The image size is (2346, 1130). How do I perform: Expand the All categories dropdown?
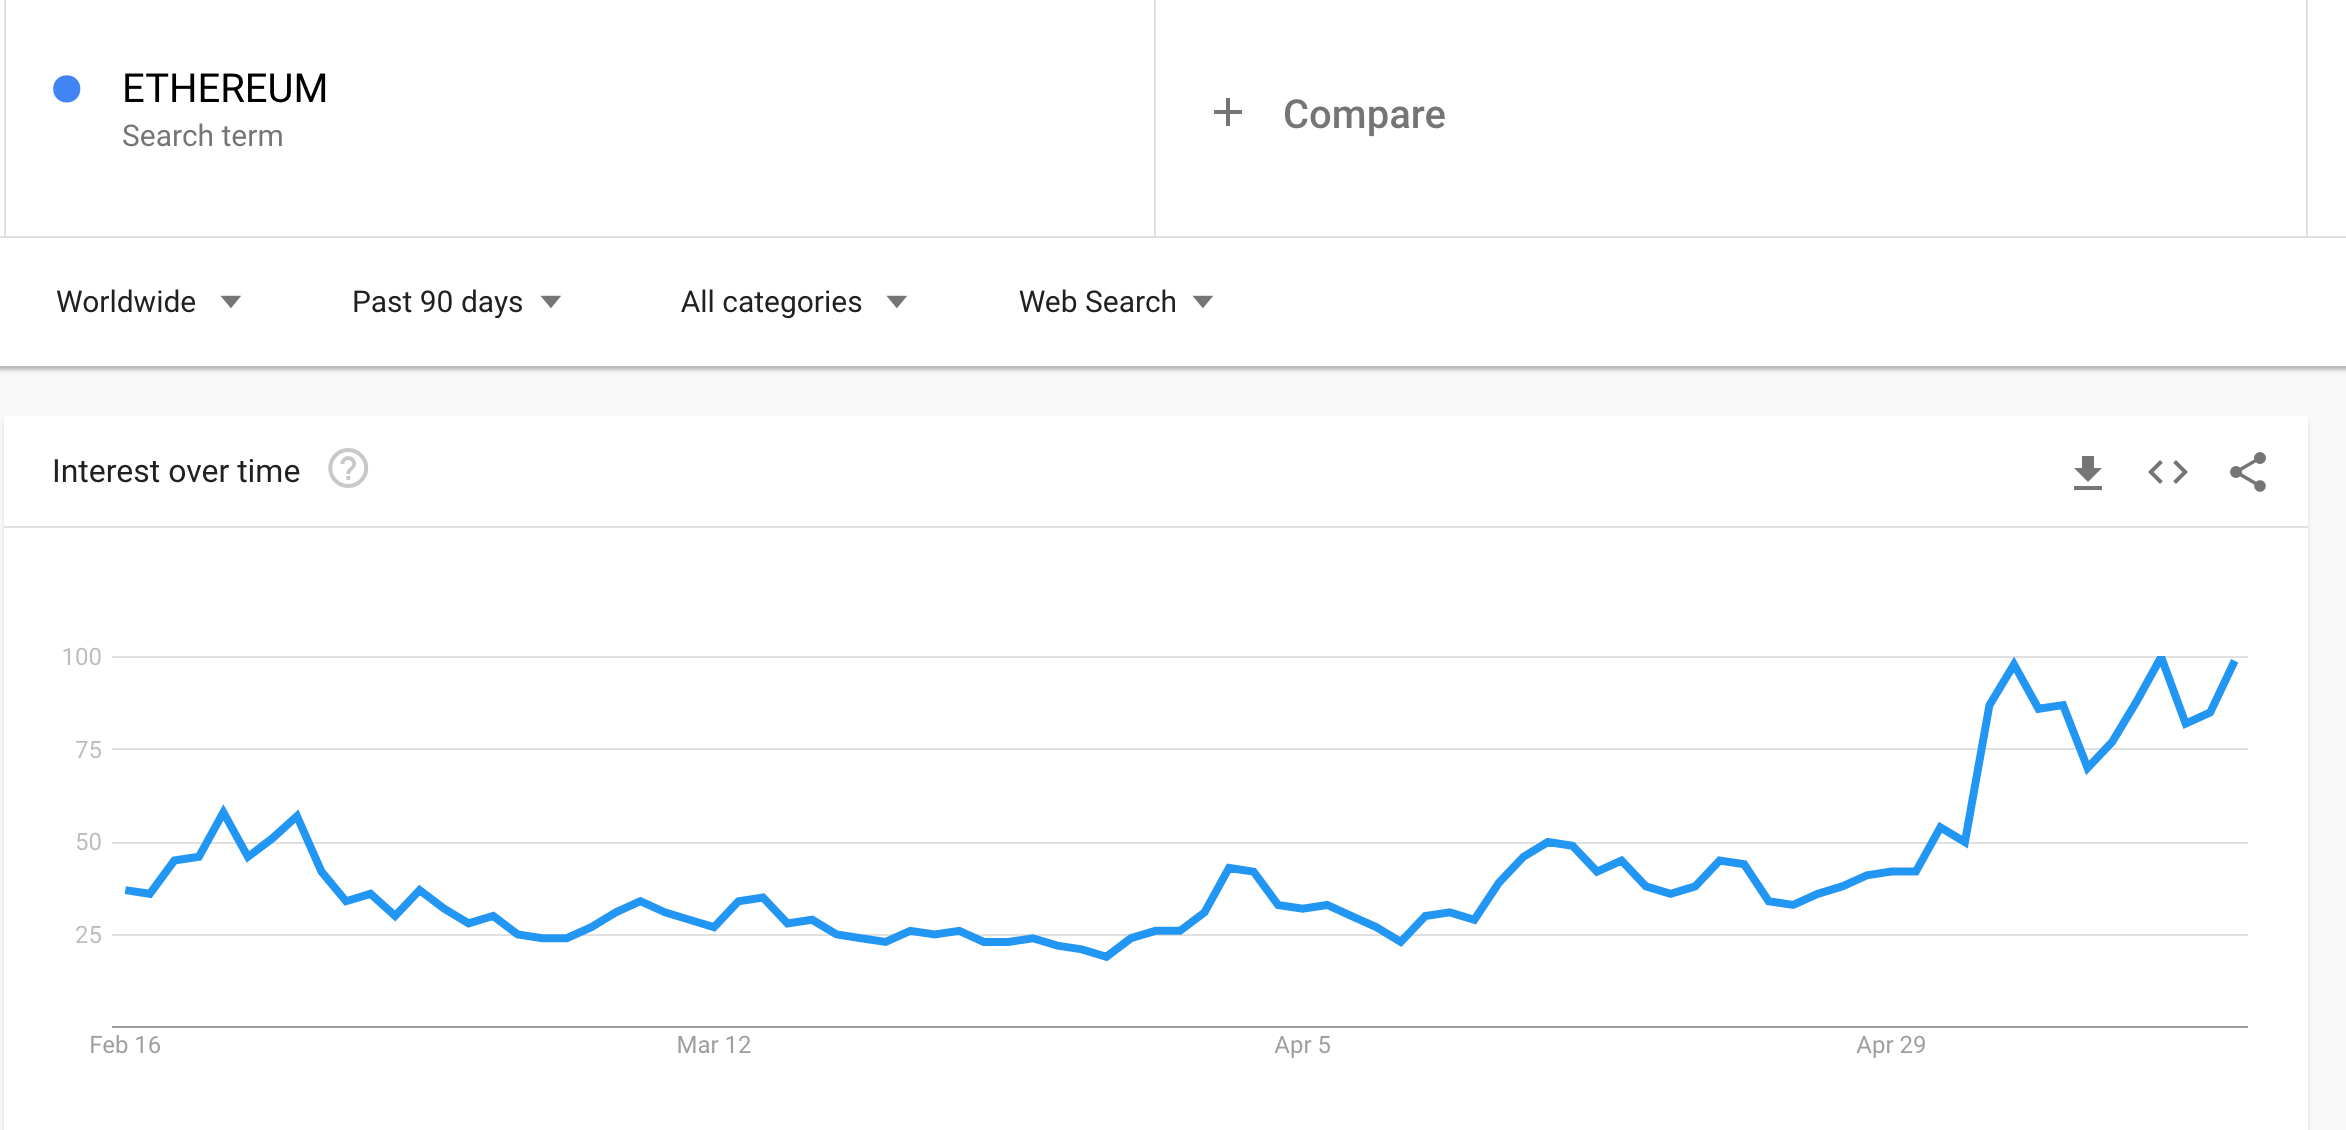793,302
